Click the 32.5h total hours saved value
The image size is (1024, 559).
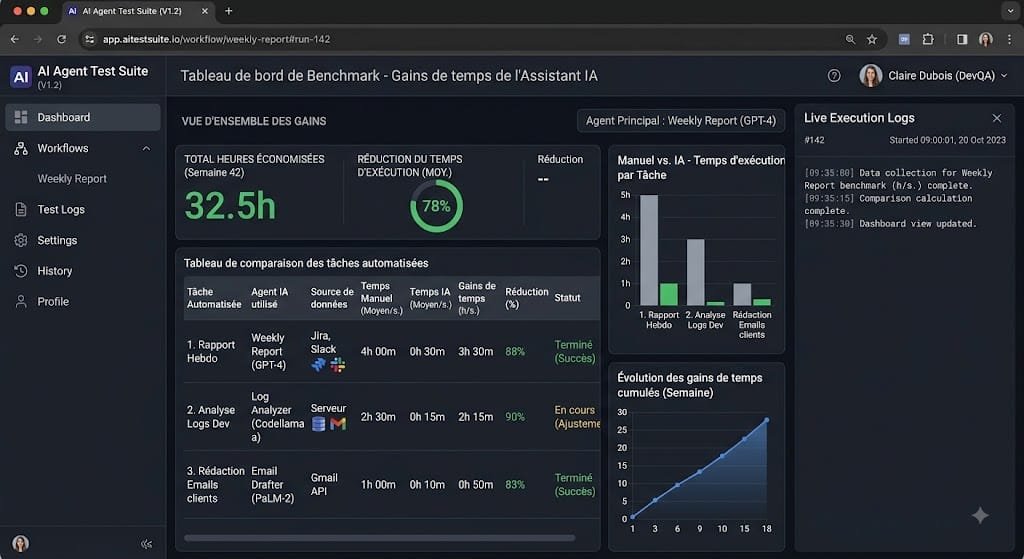pos(230,206)
